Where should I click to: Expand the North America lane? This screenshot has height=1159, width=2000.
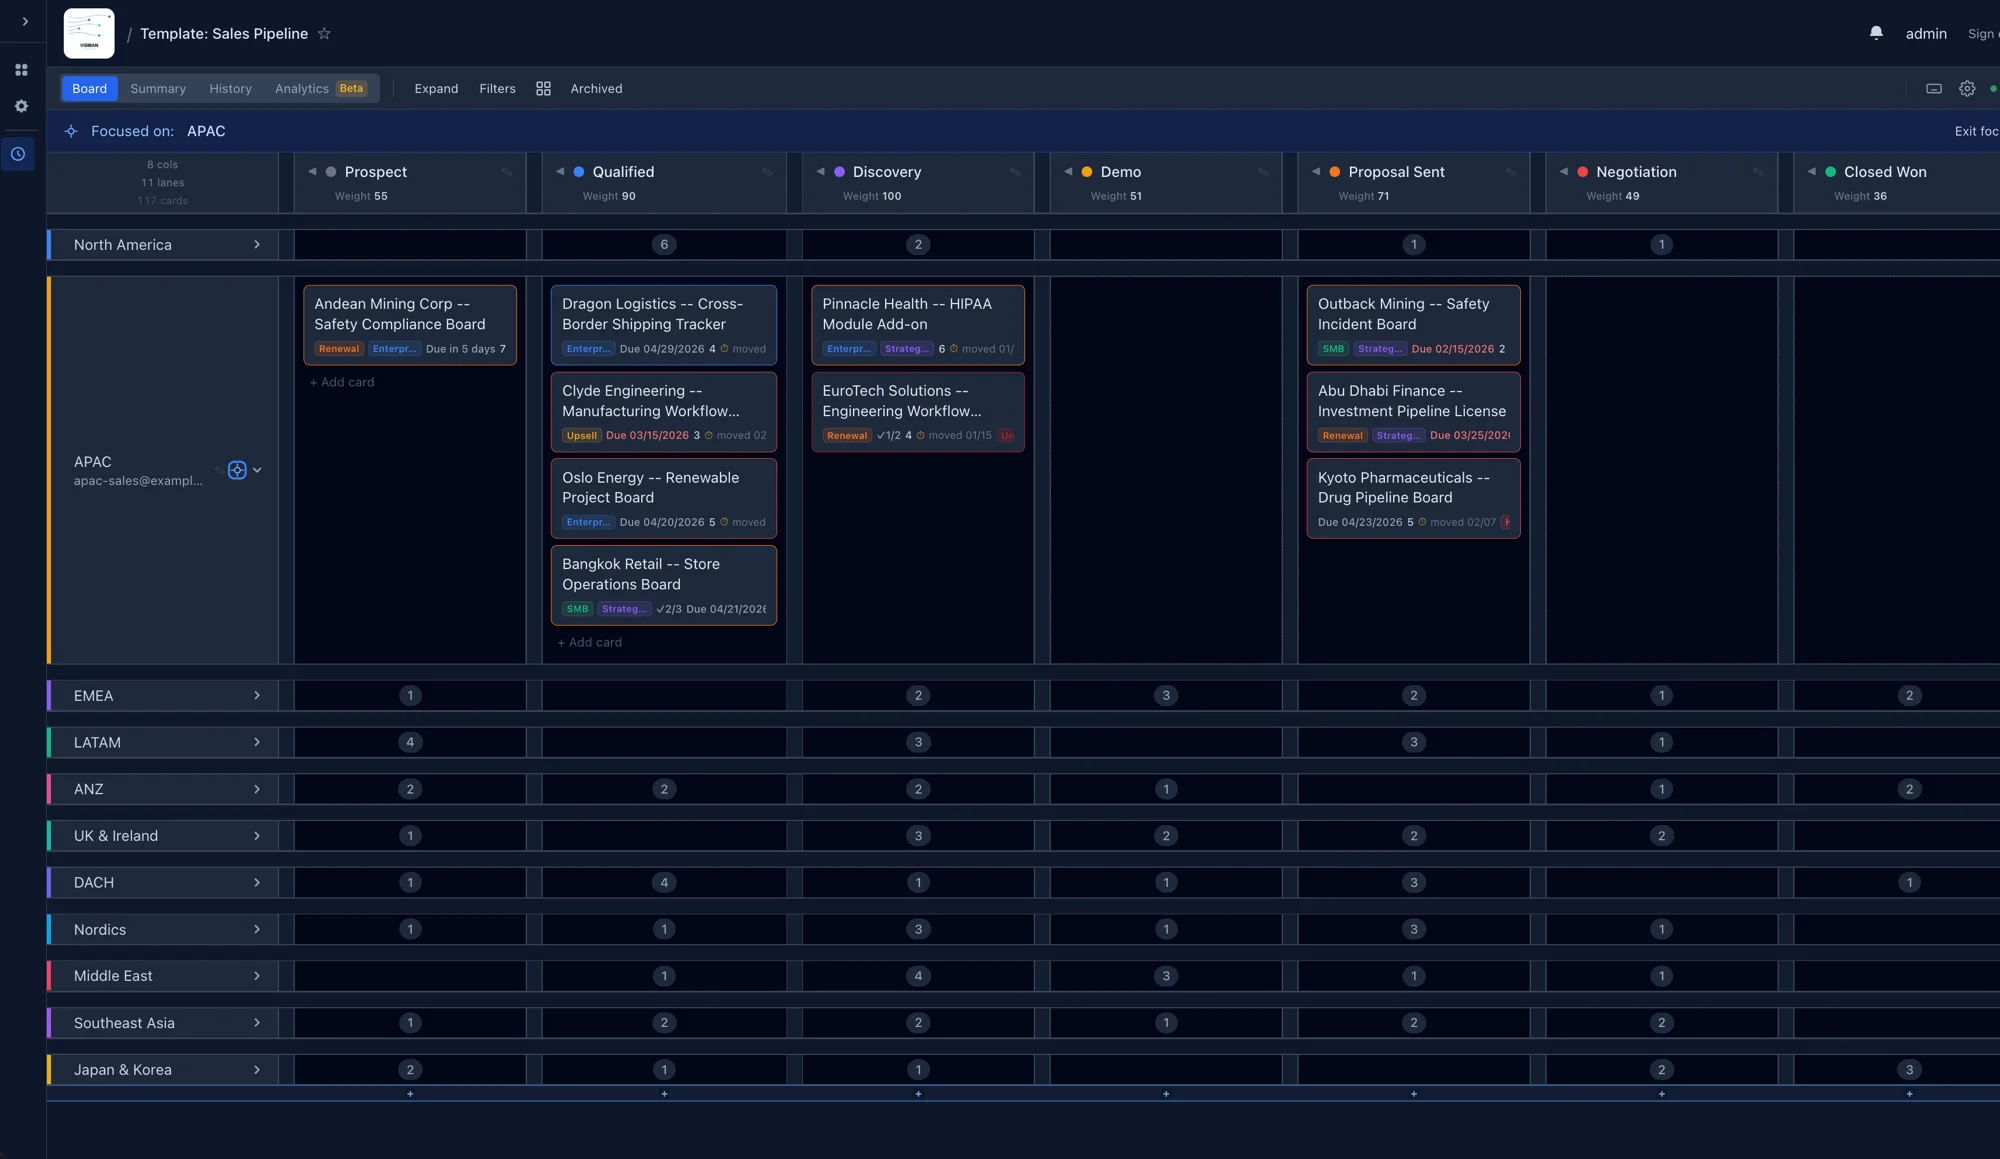[x=257, y=244]
